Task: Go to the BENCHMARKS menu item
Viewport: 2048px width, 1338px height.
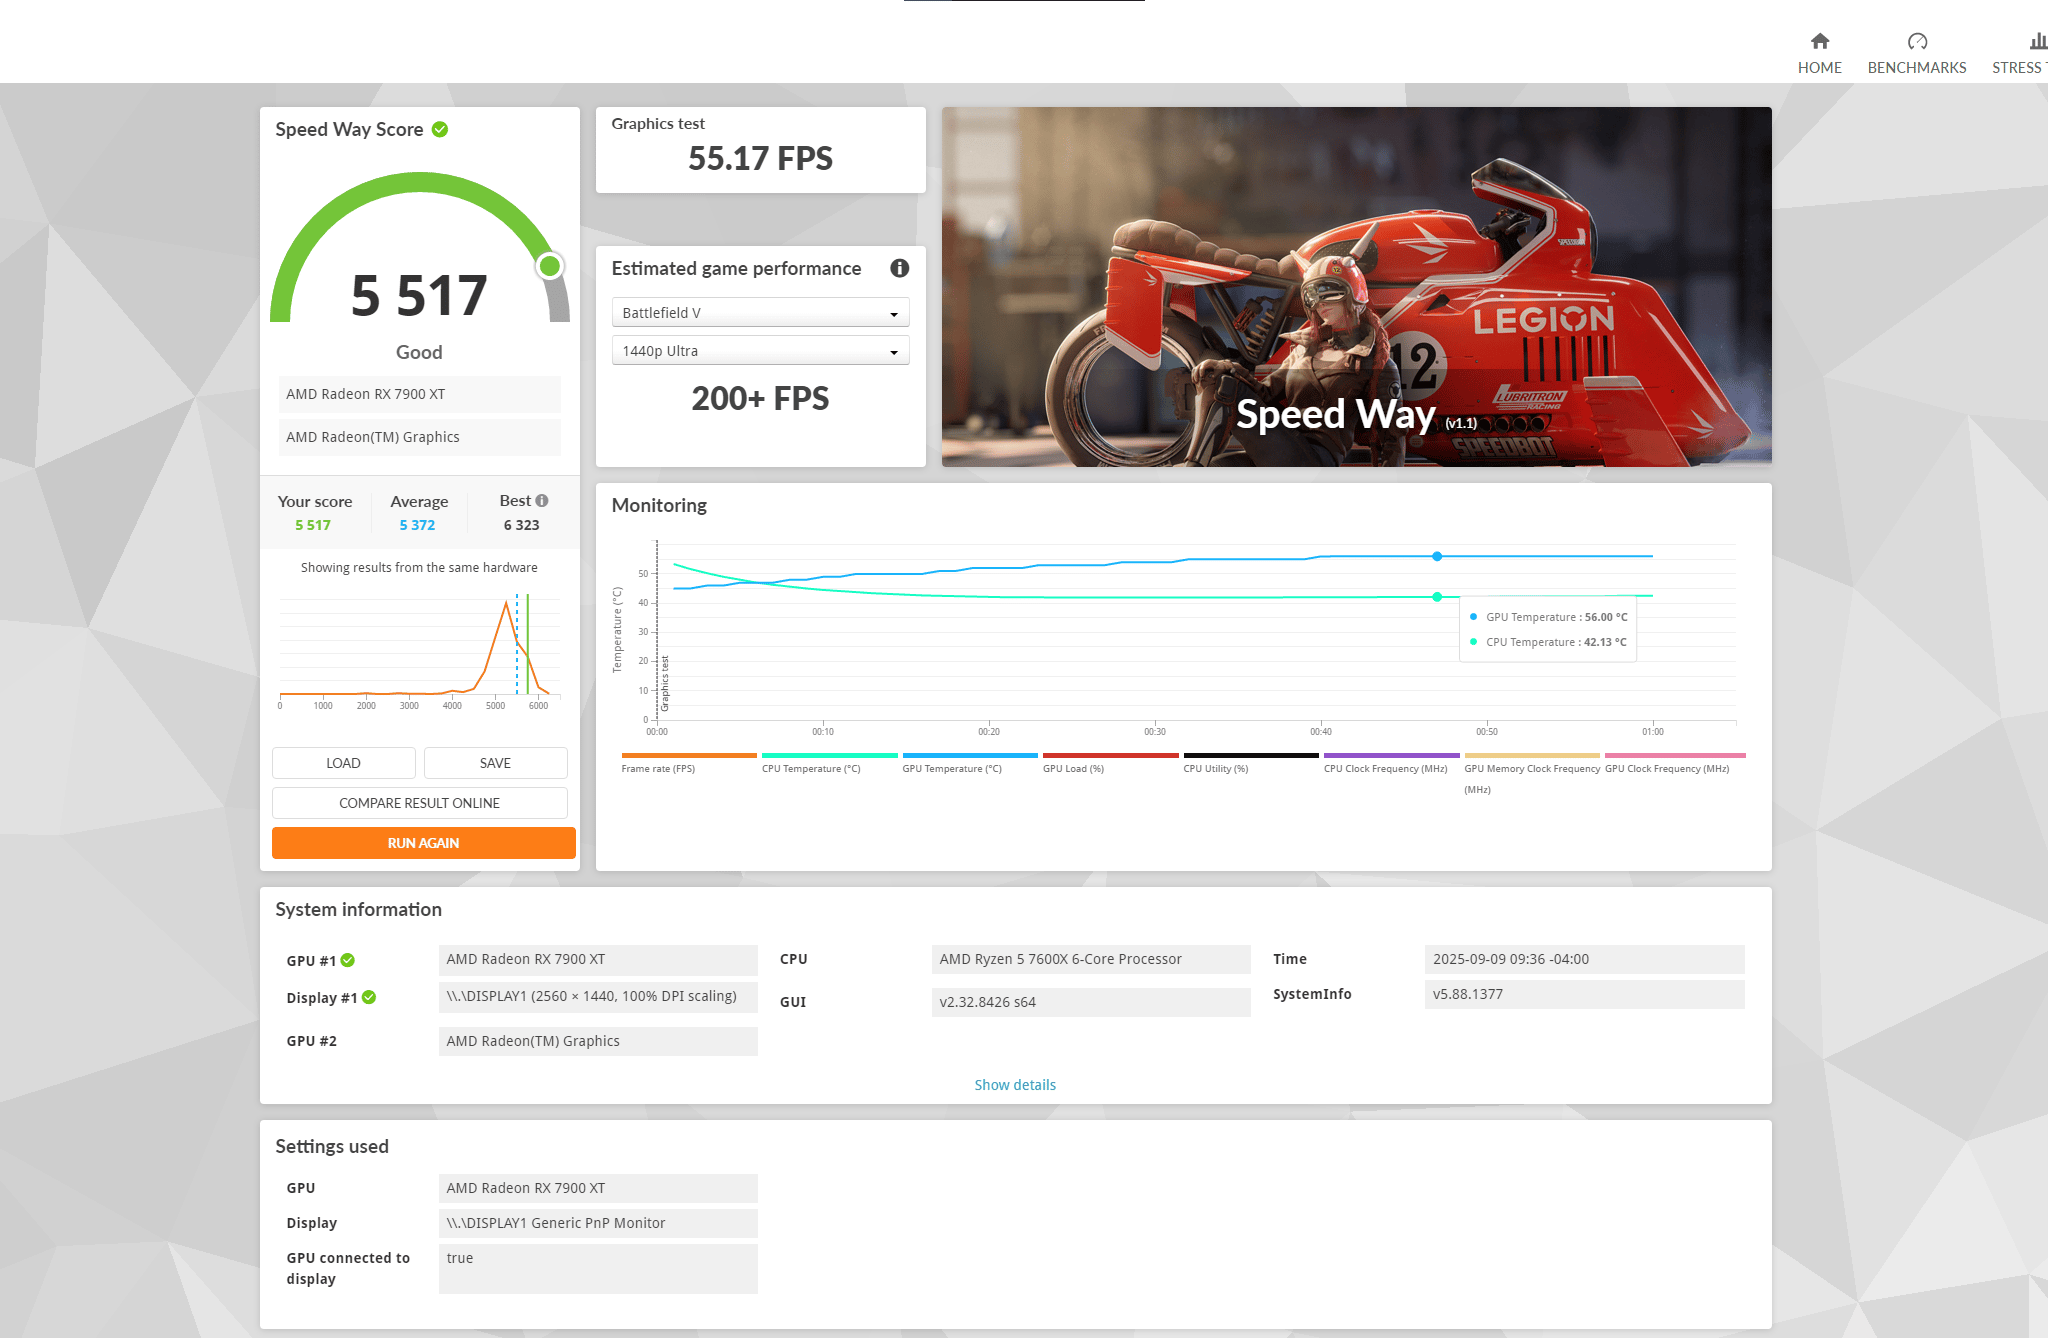Action: 1916,67
